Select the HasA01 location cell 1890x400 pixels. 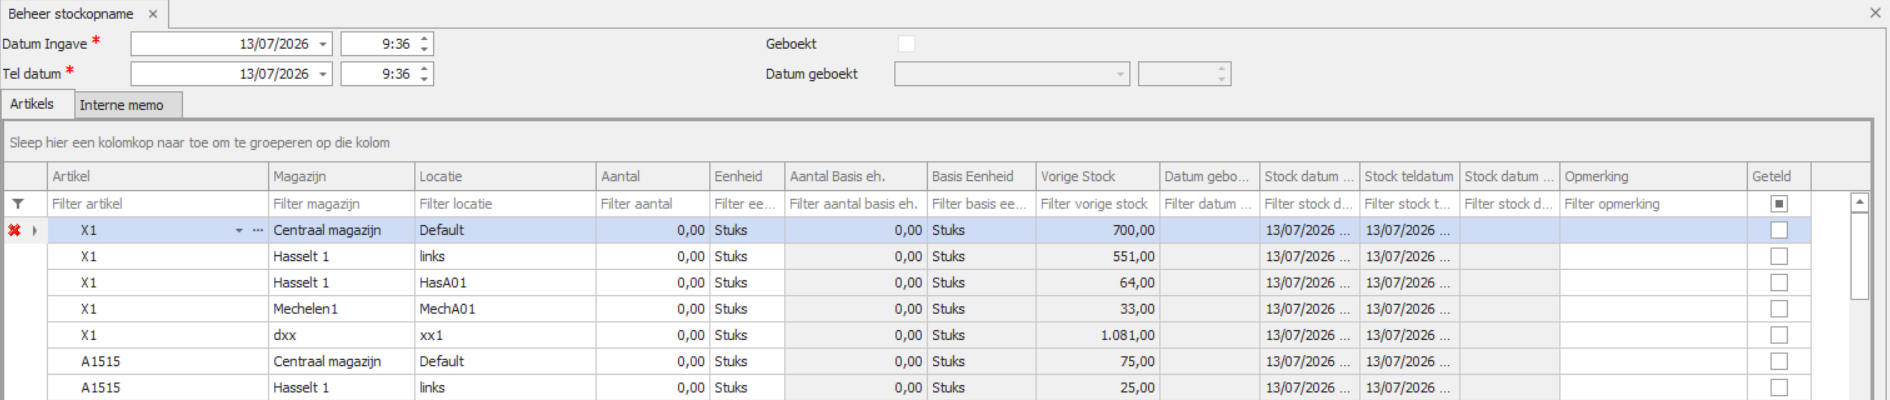point(505,283)
